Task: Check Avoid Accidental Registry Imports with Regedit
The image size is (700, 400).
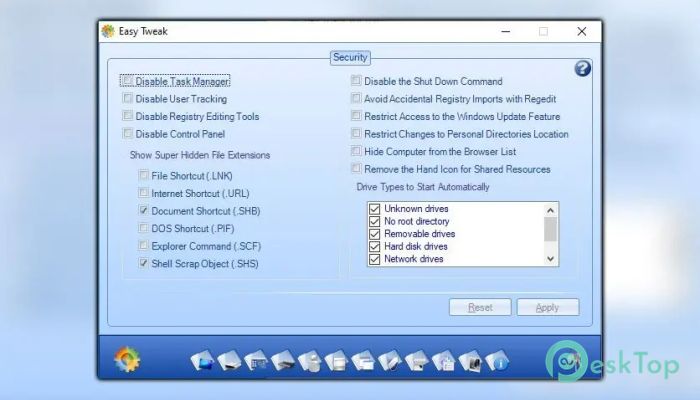Action: pyautogui.click(x=356, y=98)
